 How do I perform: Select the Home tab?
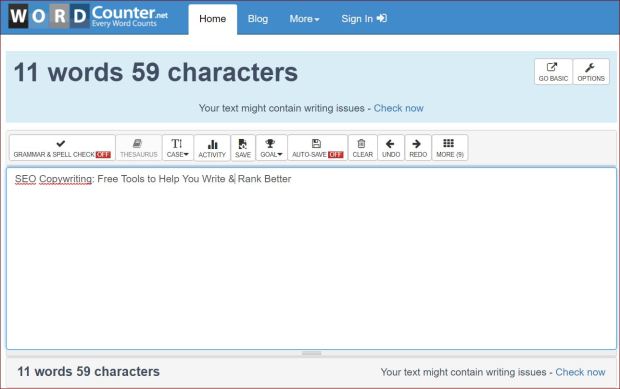point(213,19)
